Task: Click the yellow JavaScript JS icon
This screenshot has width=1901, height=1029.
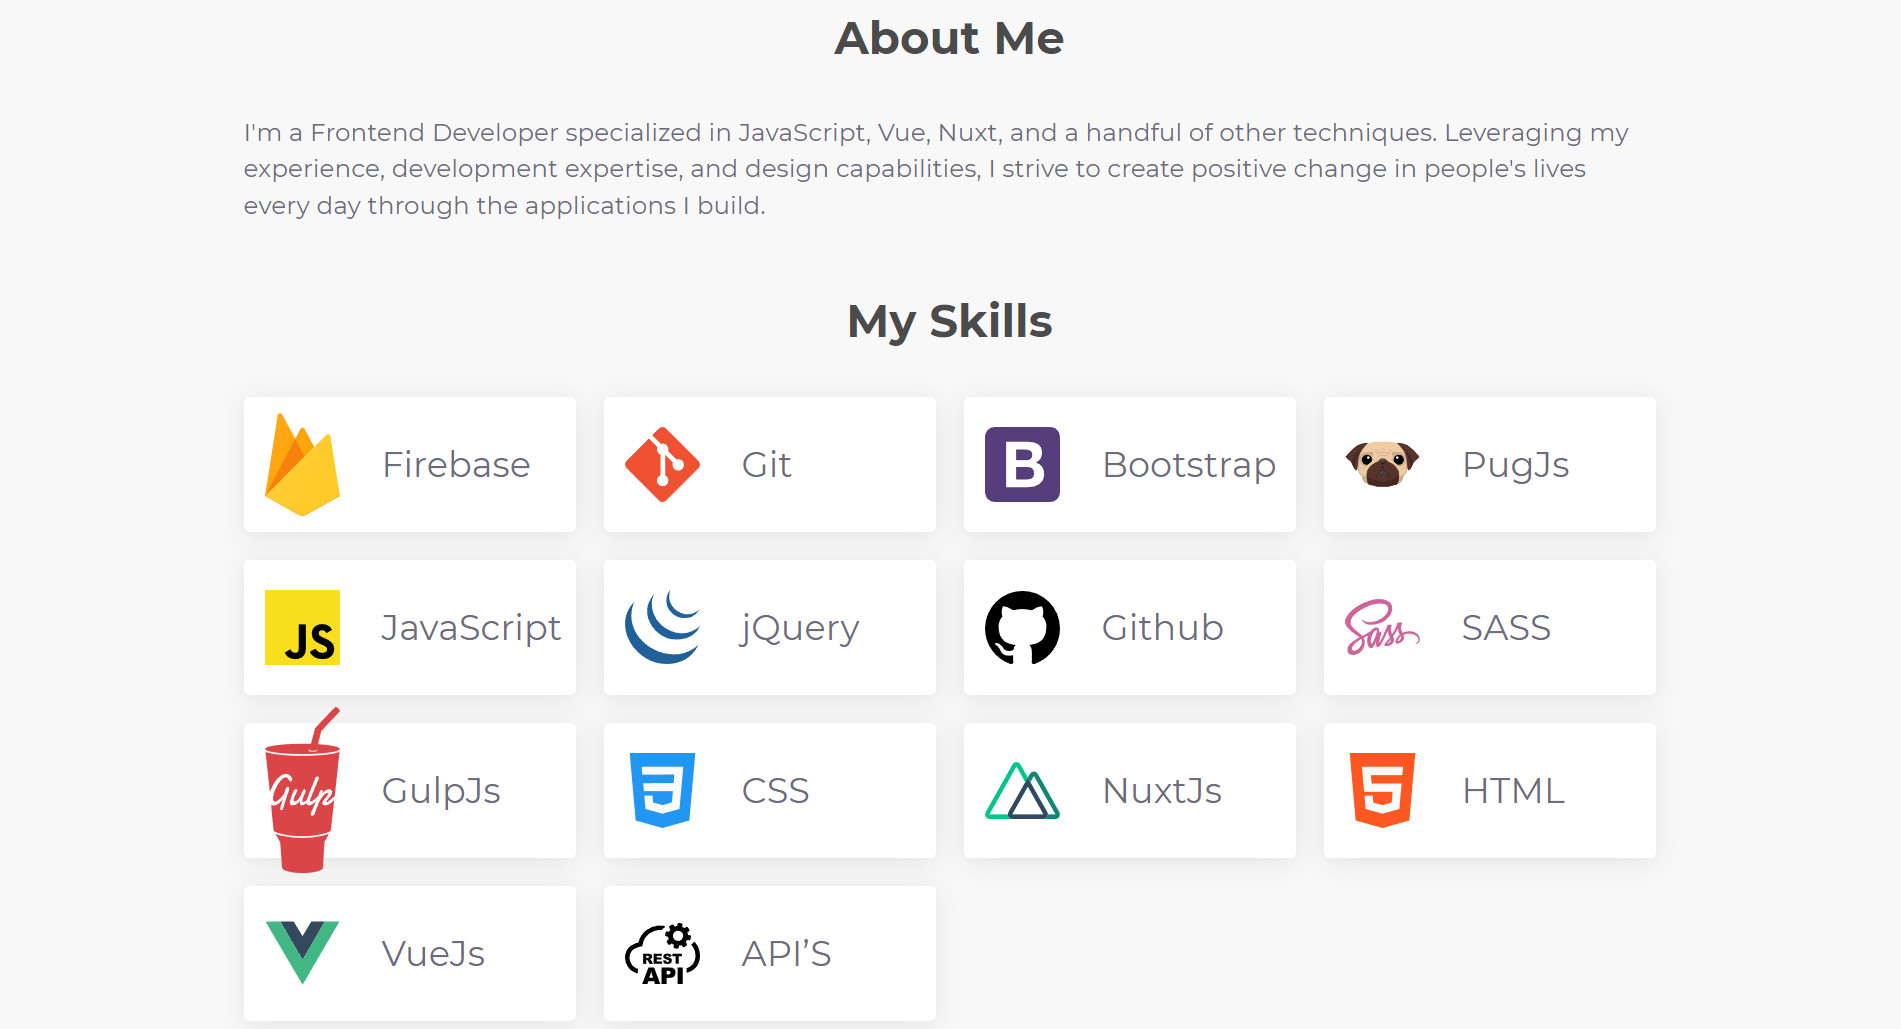Action: coord(302,628)
